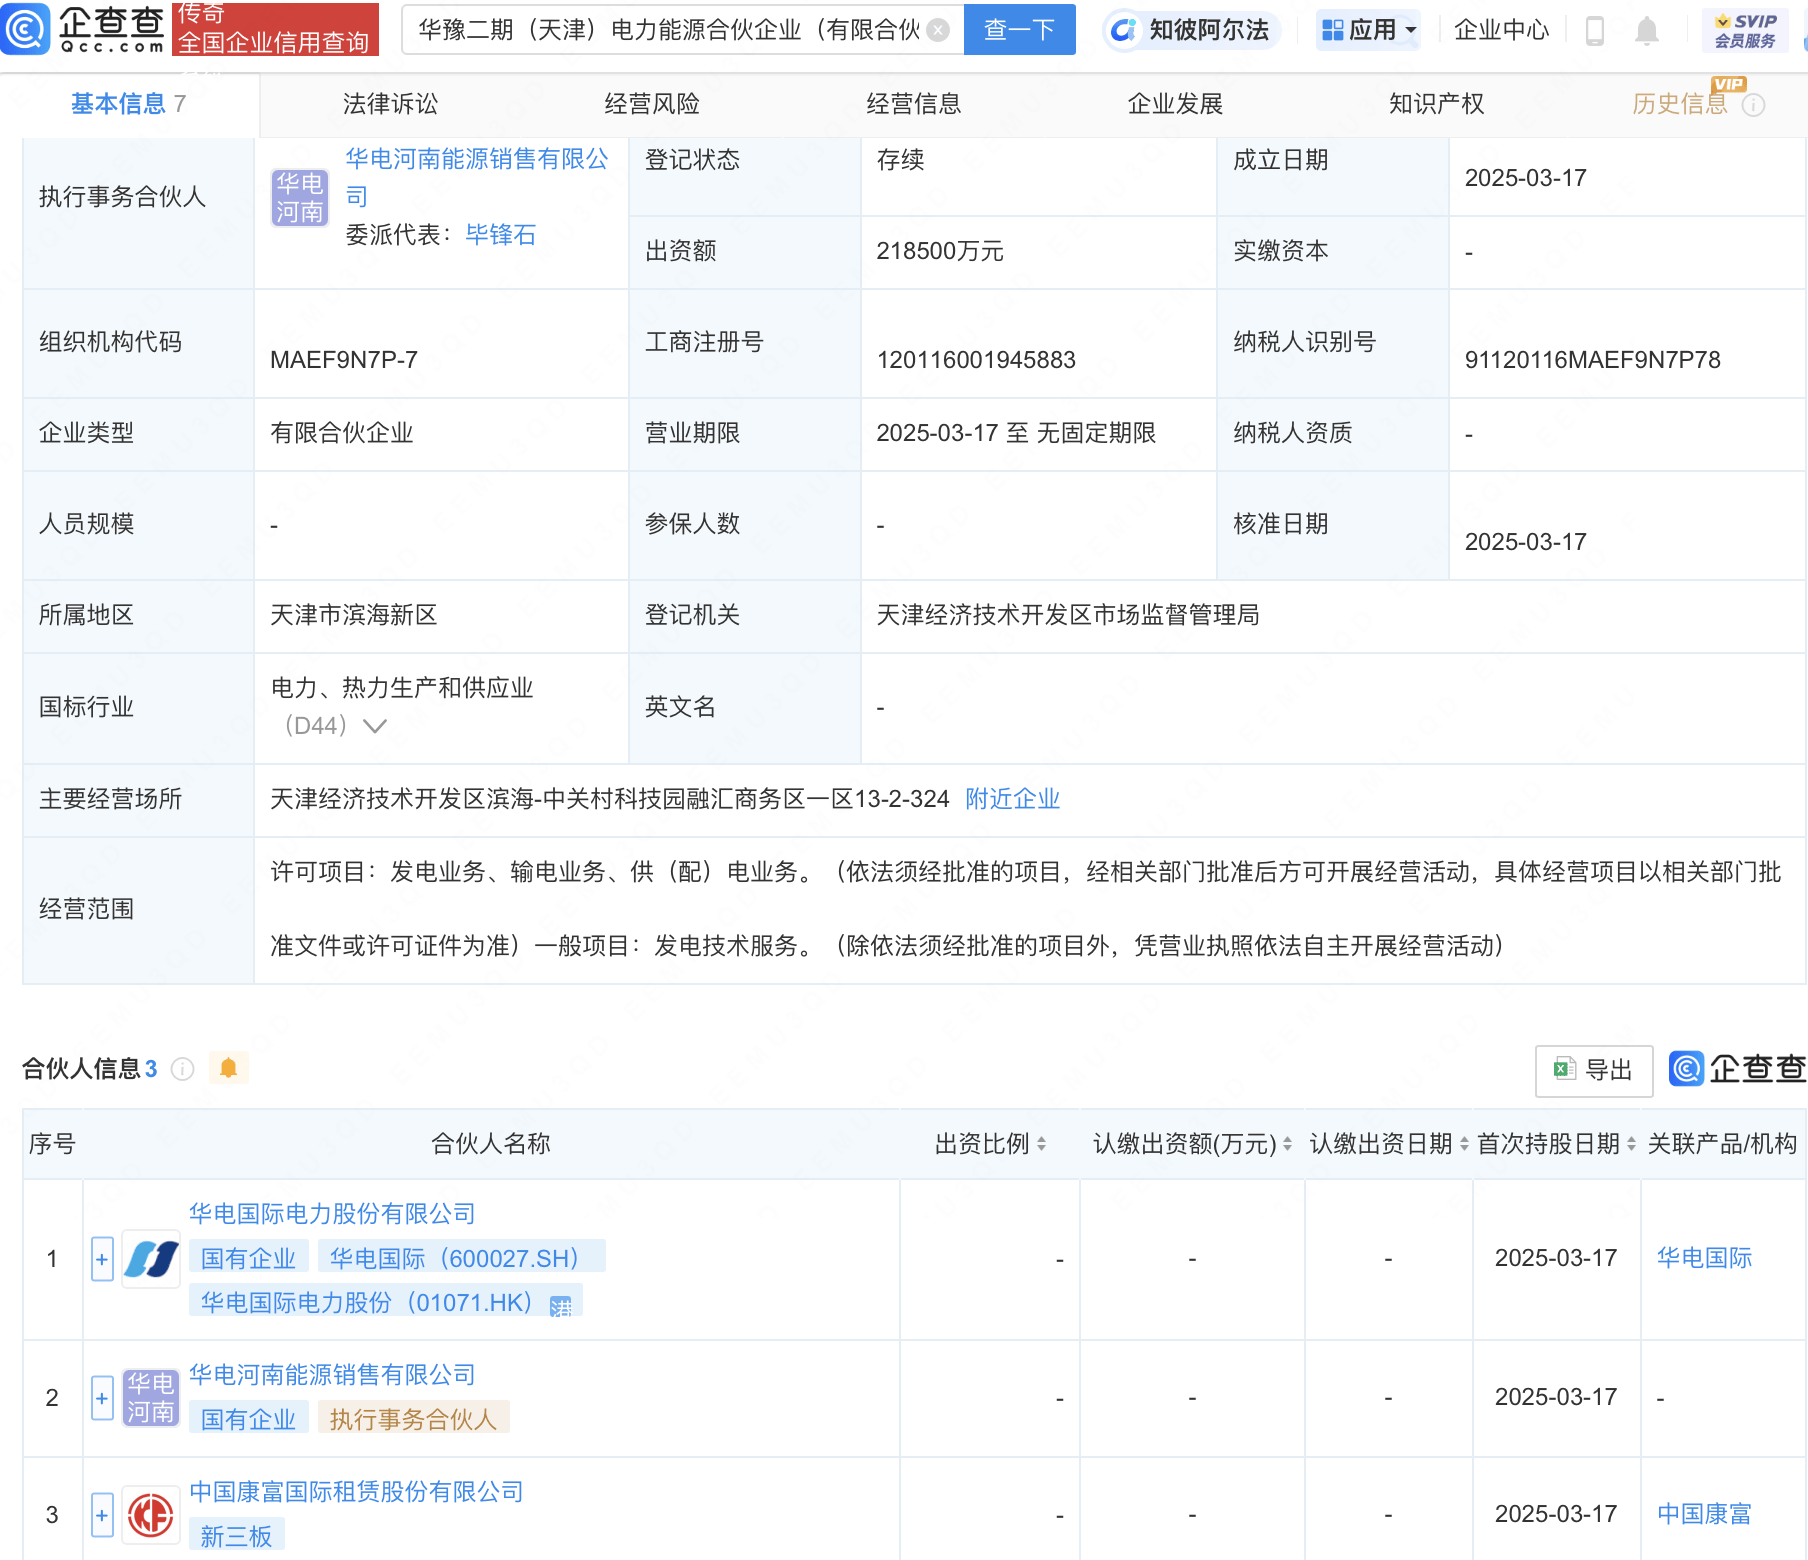Image resolution: width=1808 pixels, height=1560 pixels.
Task: Click the Qichacha logo in header
Action: point(84,29)
